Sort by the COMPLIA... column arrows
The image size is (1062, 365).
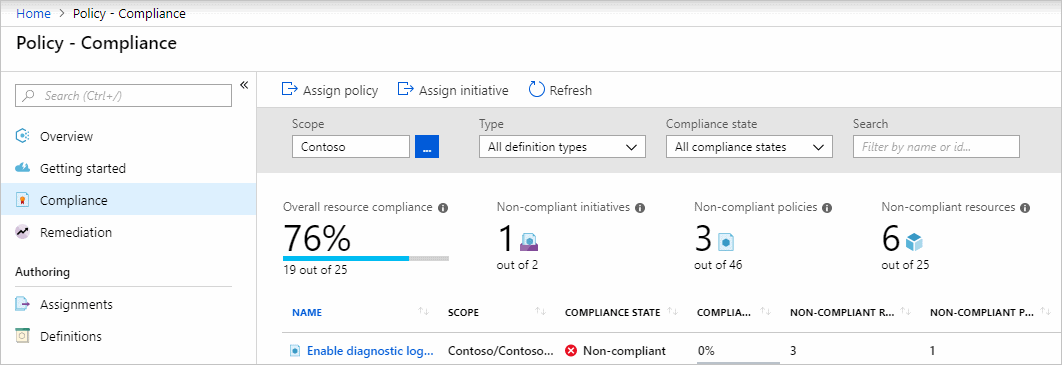point(765,312)
